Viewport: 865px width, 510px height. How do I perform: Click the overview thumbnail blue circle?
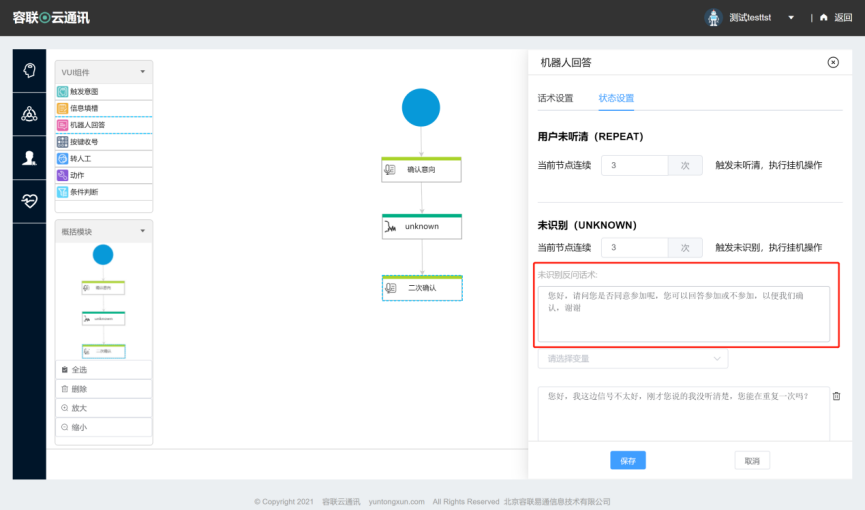pyautogui.click(x=103, y=254)
